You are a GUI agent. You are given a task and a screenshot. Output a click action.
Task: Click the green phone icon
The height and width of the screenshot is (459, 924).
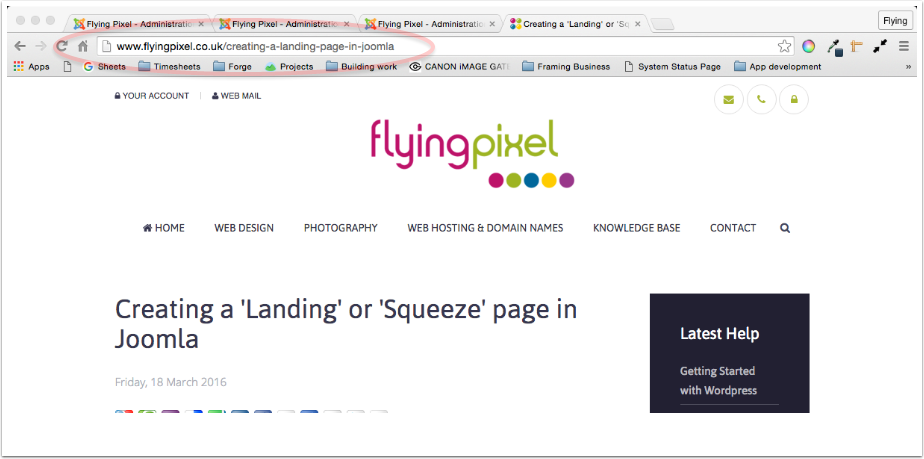click(x=761, y=100)
